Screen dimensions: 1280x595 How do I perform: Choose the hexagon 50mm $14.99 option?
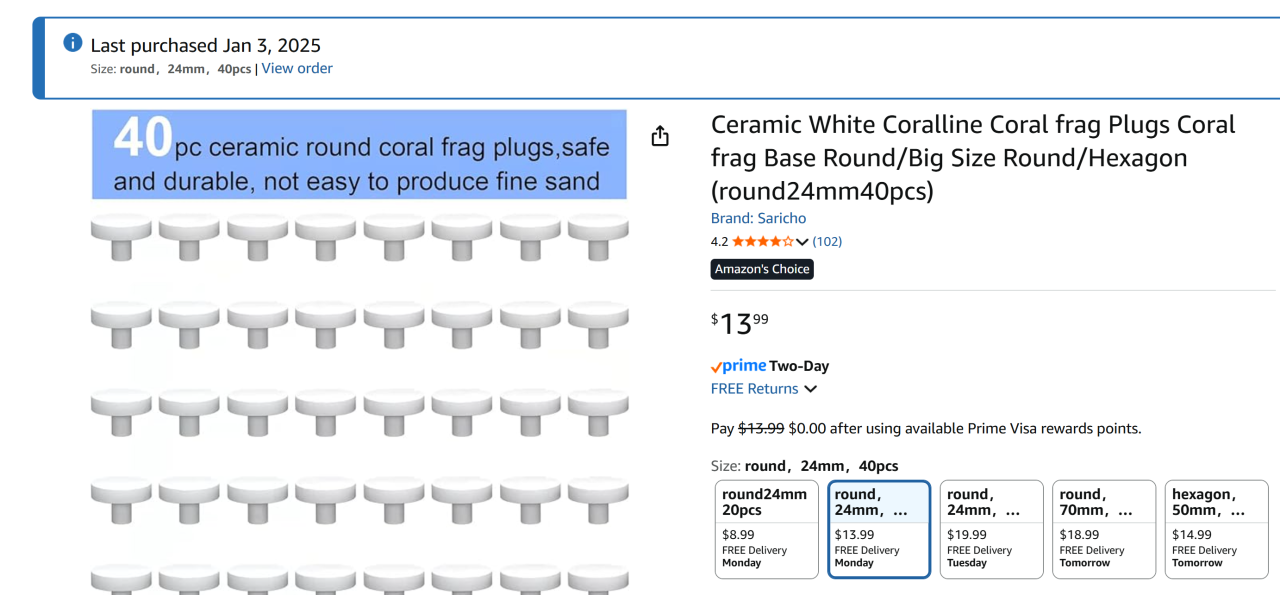(1217, 529)
